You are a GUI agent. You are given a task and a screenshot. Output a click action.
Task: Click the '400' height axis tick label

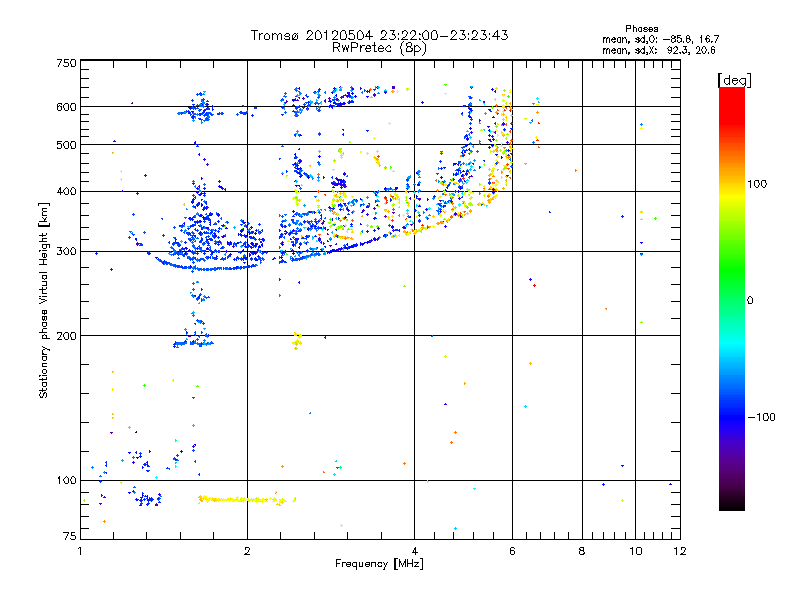[66, 191]
